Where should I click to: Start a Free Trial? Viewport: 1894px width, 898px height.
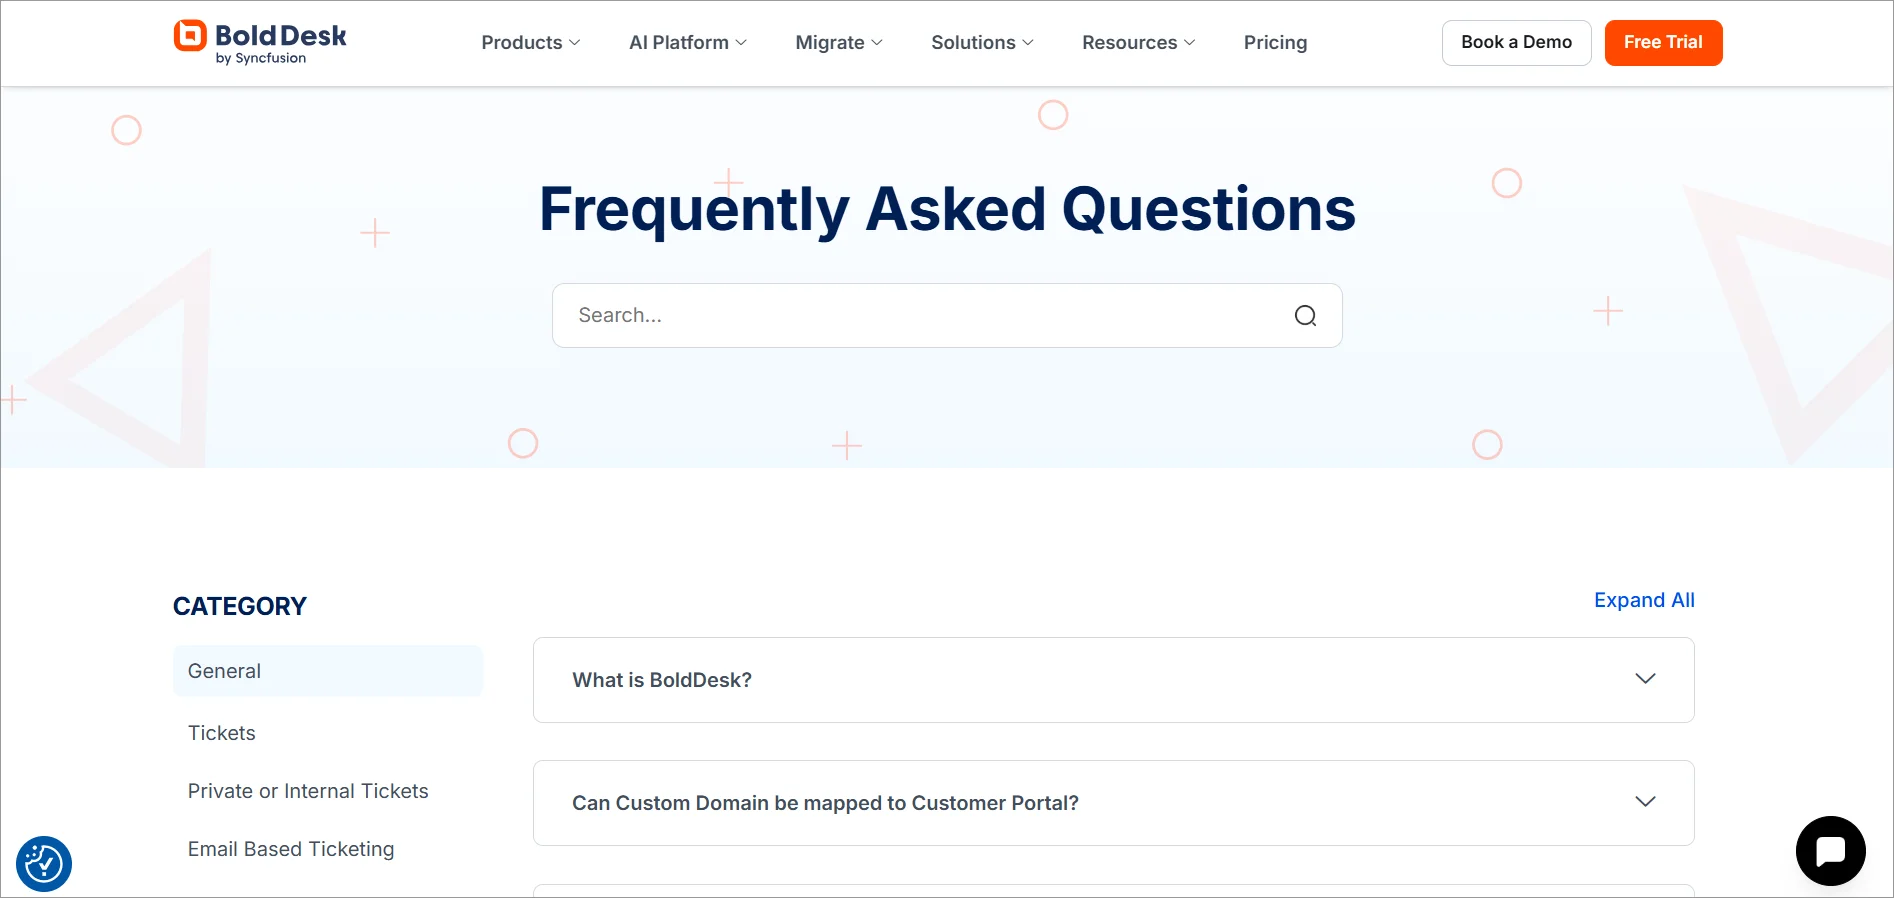(x=1663, y=43)
